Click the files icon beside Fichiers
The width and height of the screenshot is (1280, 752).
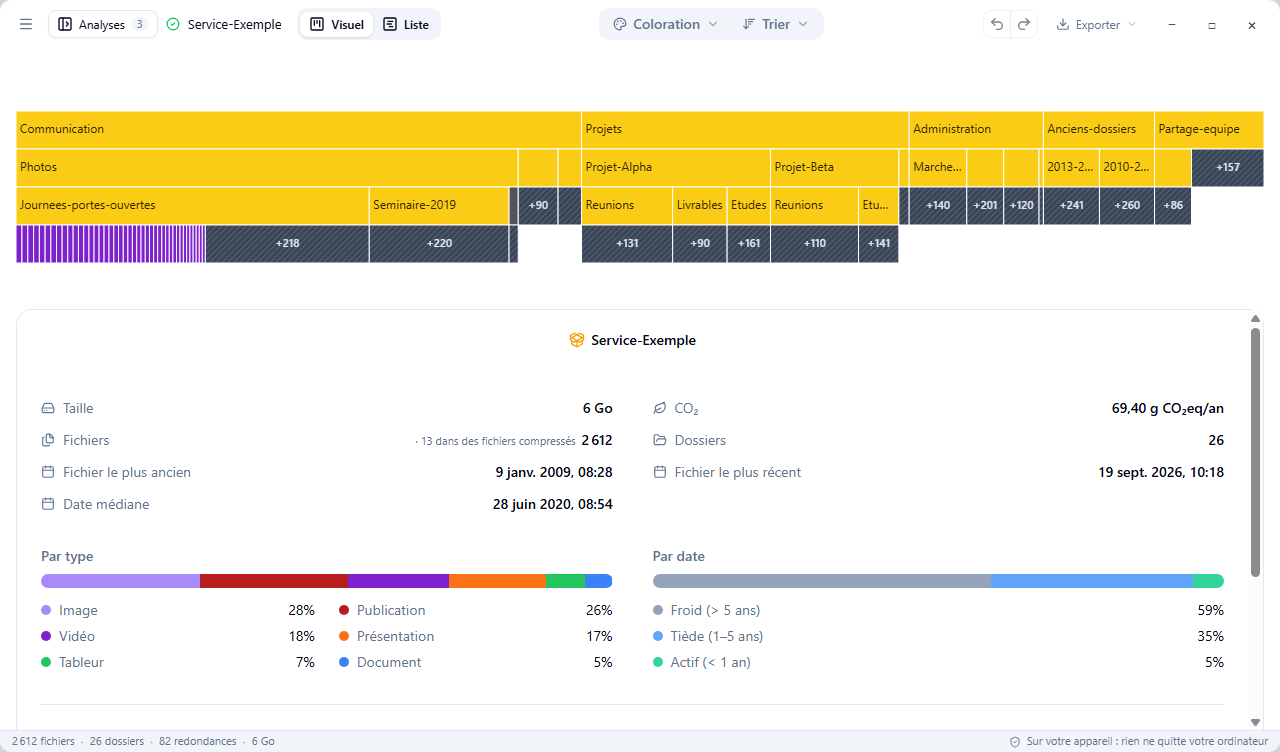48,440
